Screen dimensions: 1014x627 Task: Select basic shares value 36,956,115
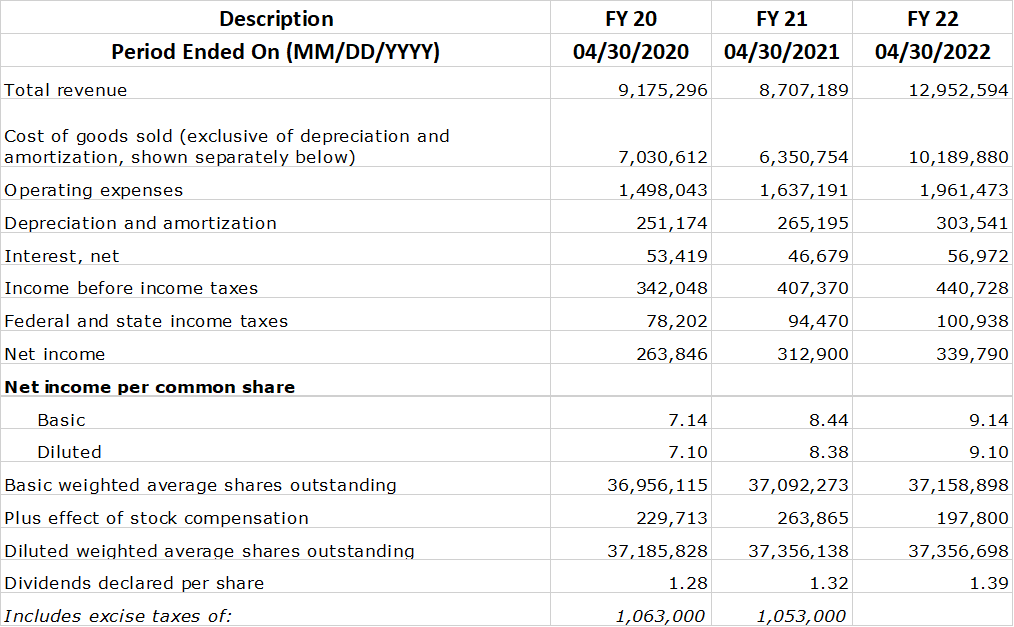tap(658, 485)
